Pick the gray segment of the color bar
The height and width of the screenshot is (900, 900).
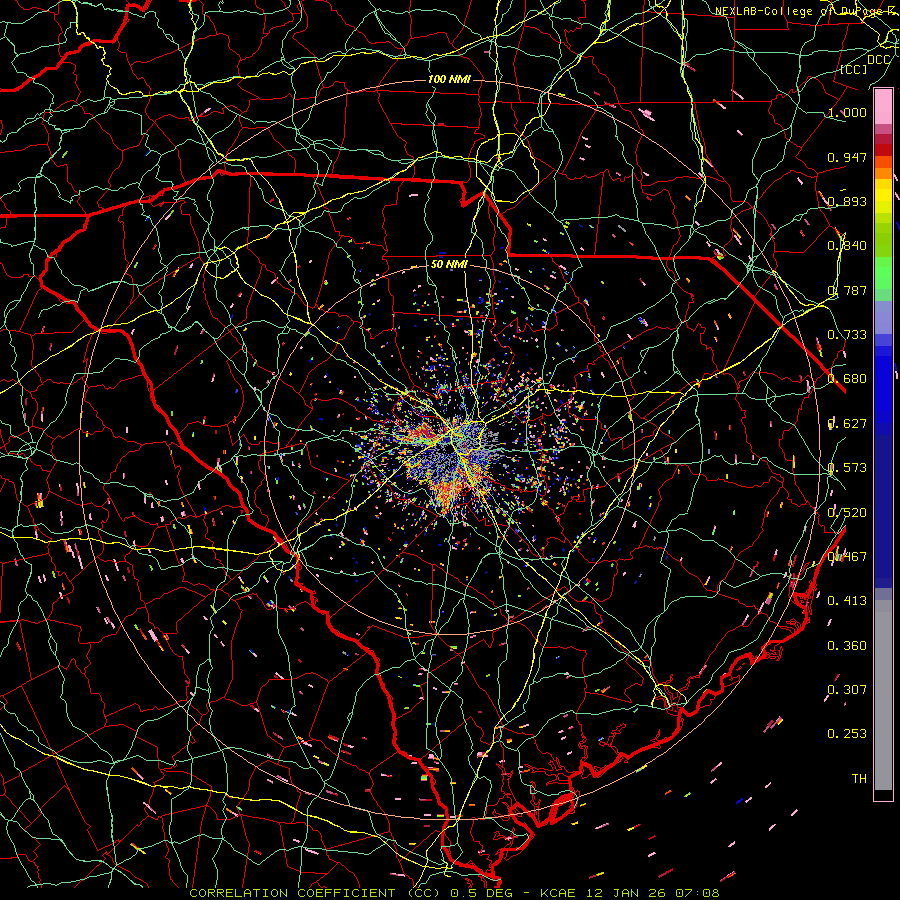point(883,695)
